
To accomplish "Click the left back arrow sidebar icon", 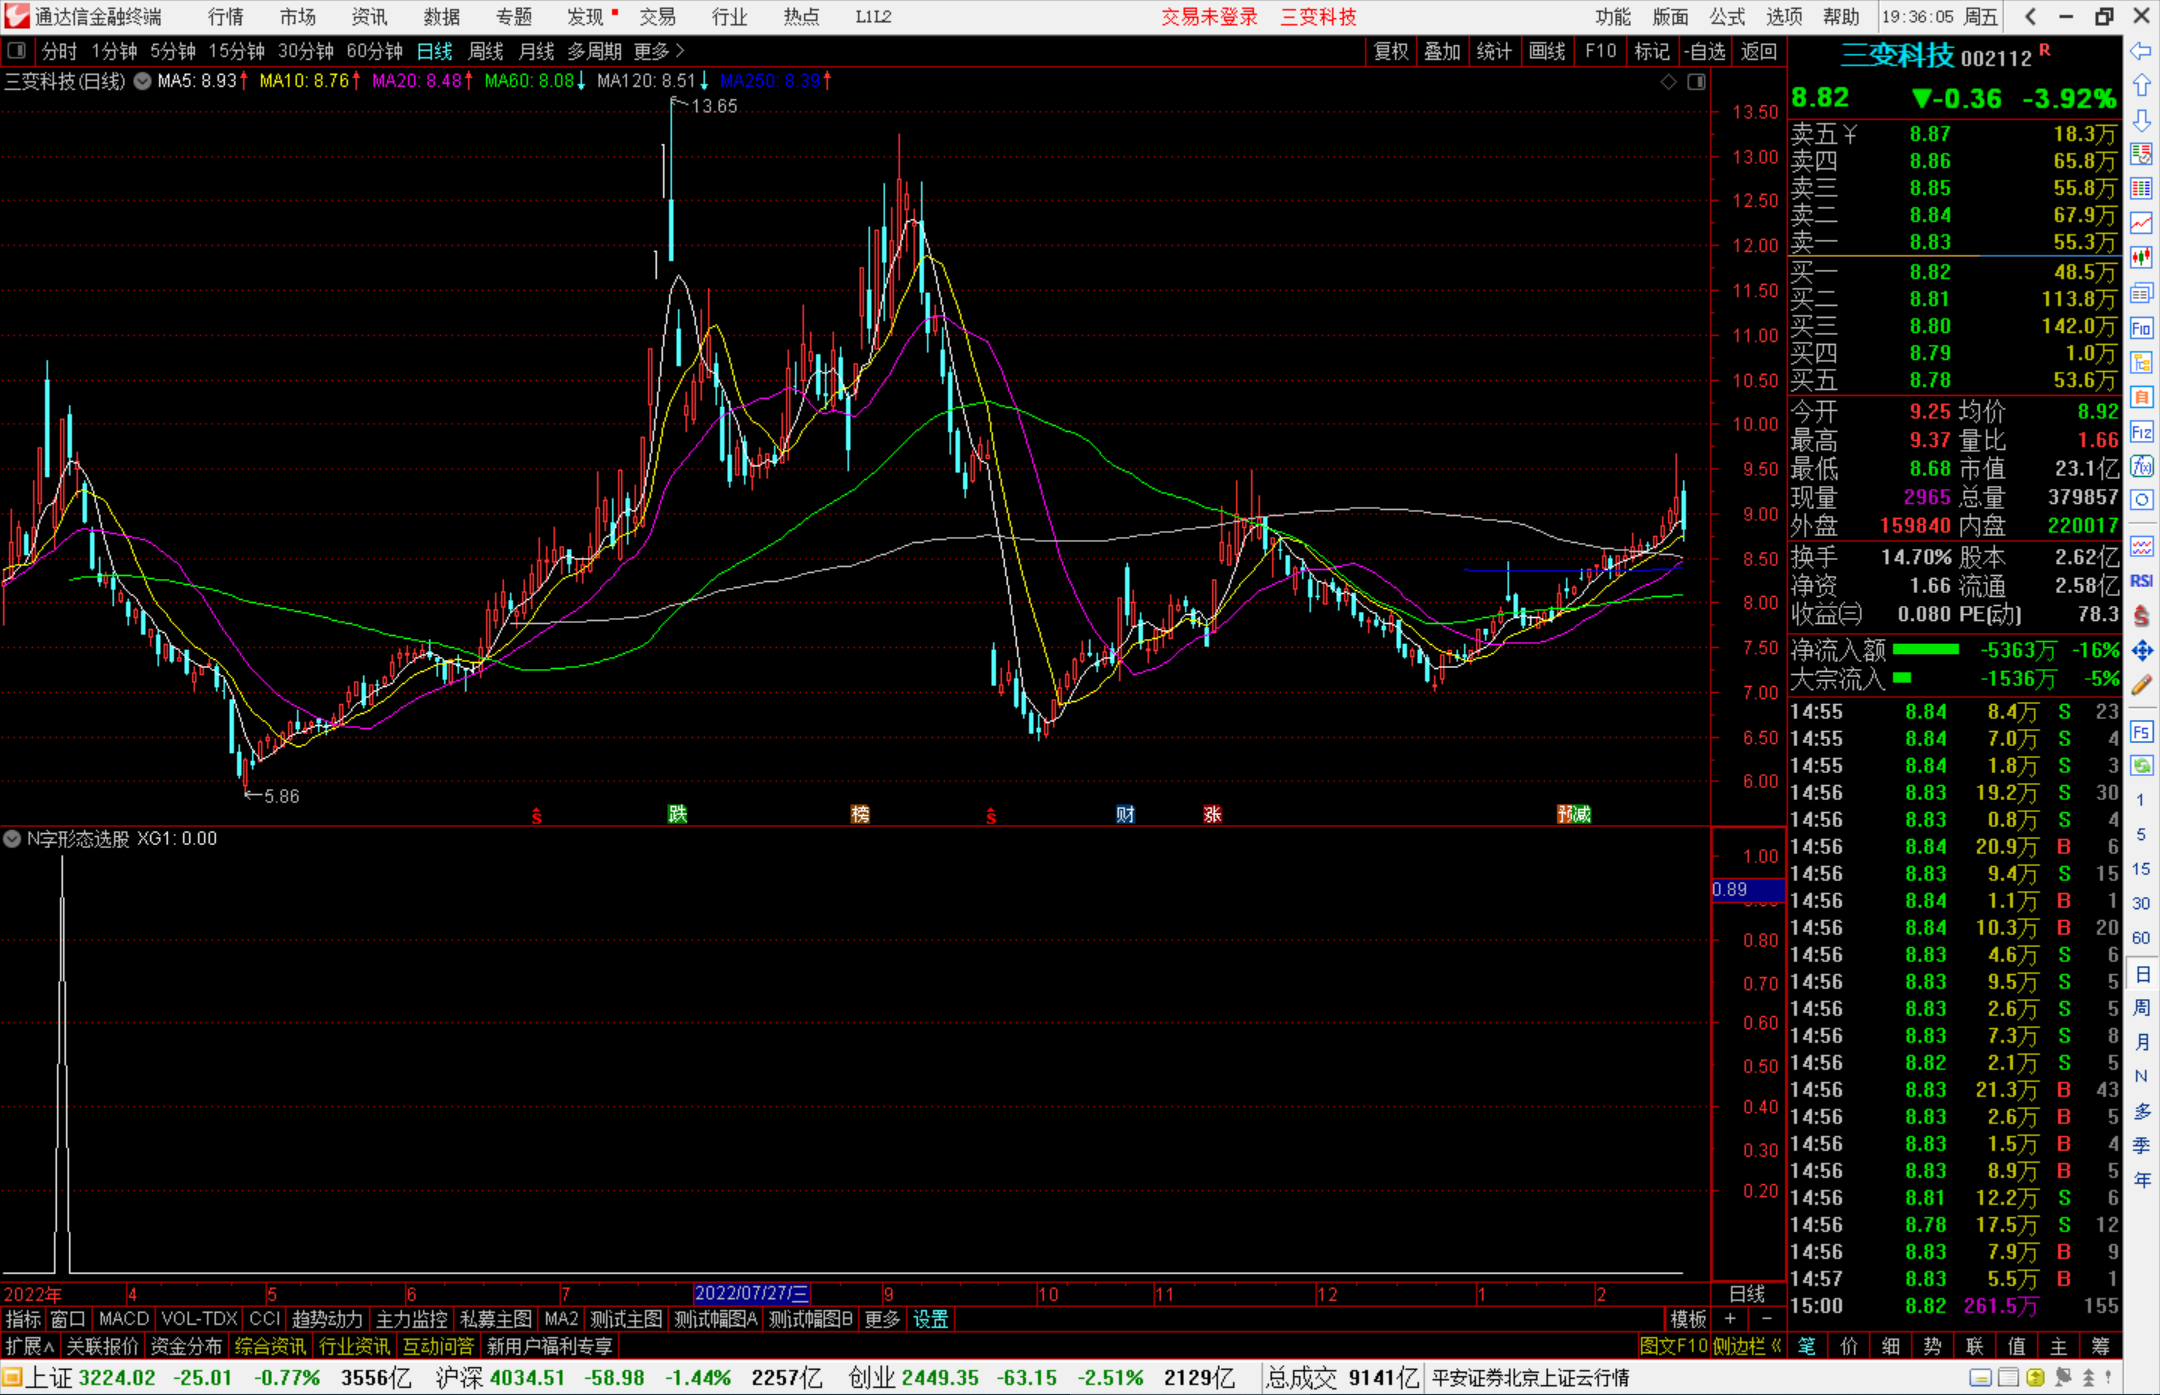I will tap(2141, 51).
